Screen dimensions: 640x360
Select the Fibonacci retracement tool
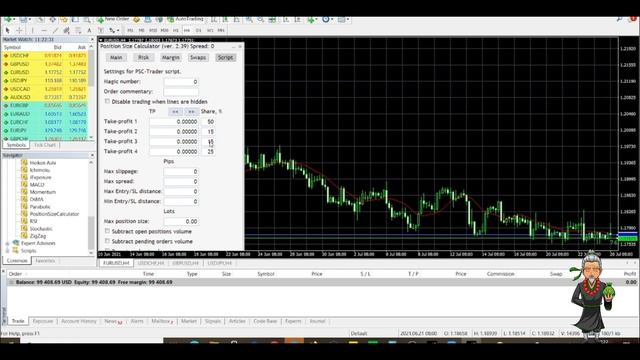78,30
